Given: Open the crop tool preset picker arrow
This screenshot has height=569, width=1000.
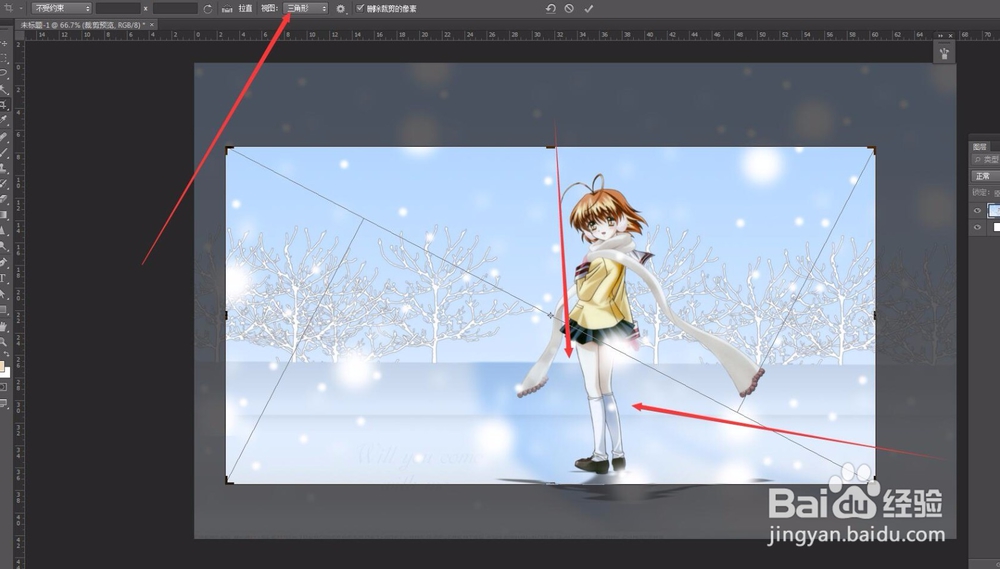Looking at the screenshot, I should [20, 8].
